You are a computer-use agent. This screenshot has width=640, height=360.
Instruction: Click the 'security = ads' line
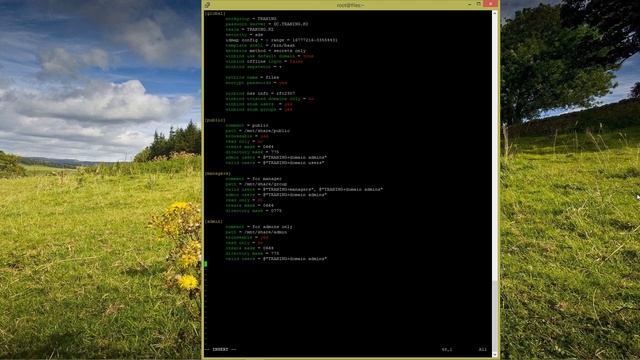[244, 35]
